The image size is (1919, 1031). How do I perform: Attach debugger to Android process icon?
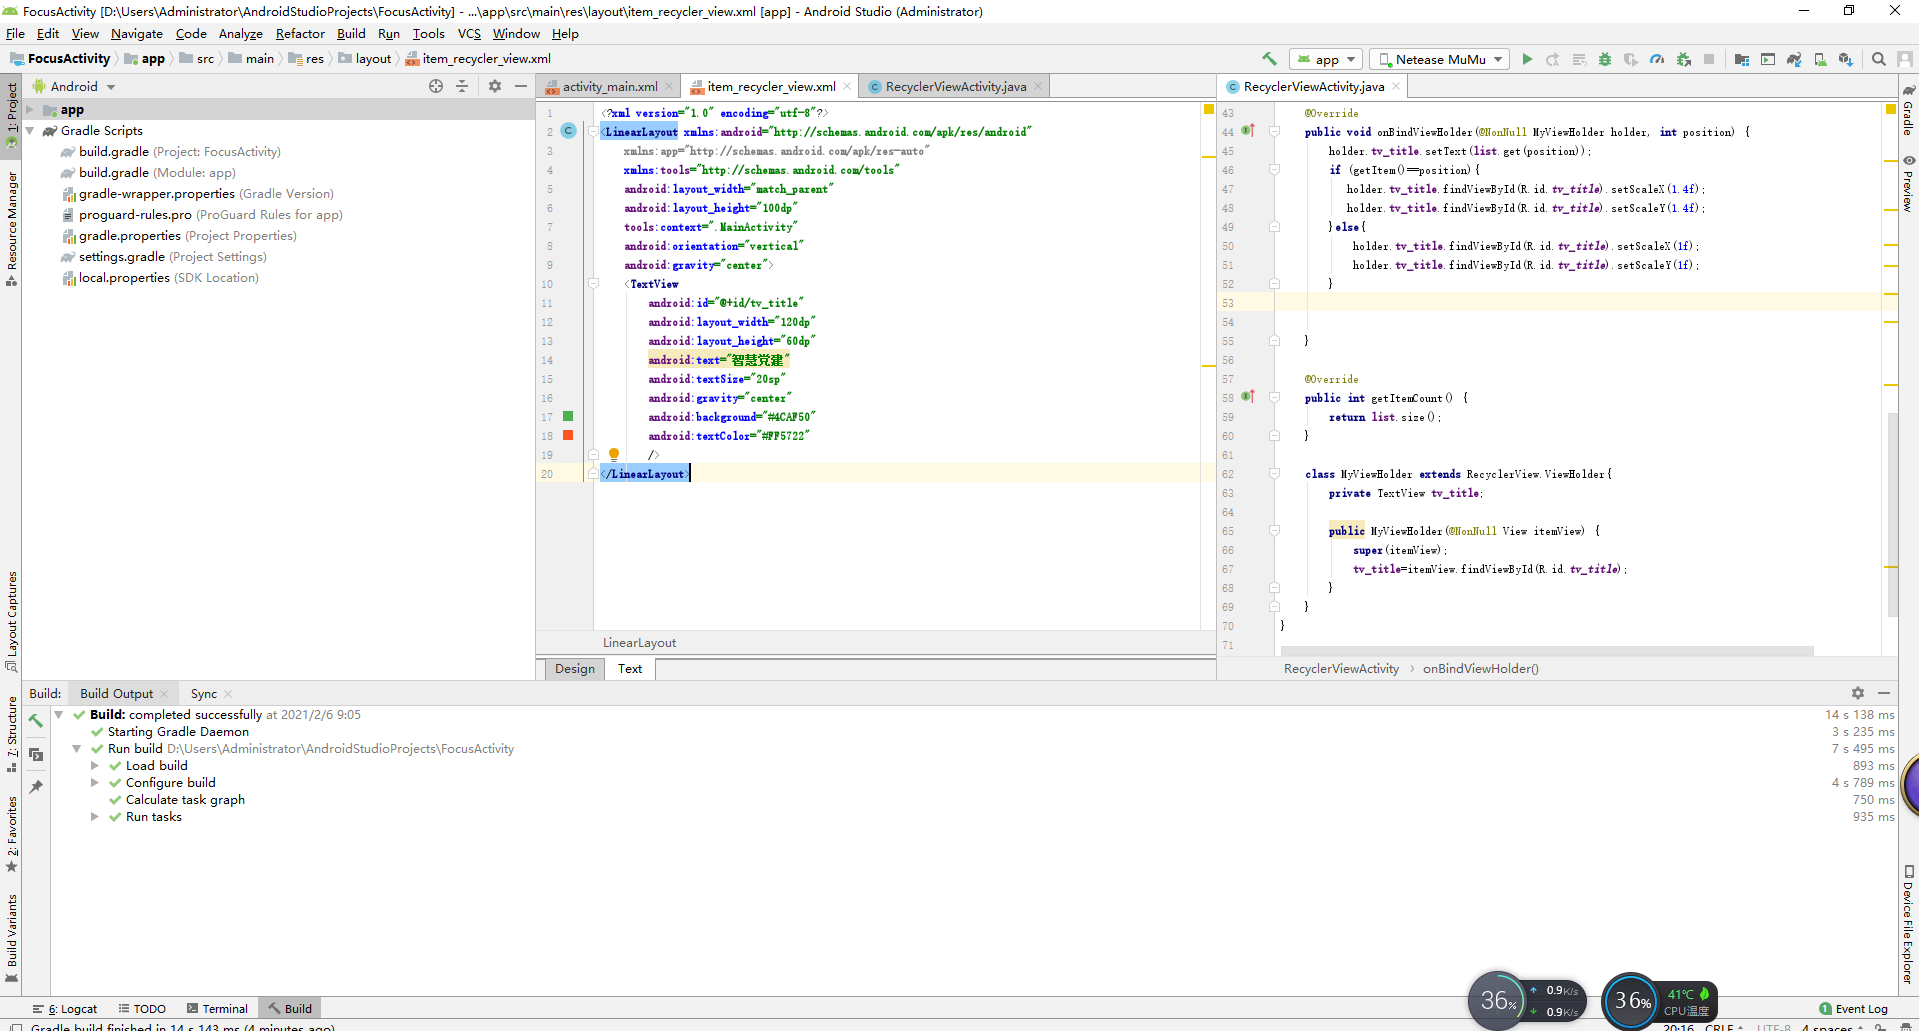coord(1684,59)
